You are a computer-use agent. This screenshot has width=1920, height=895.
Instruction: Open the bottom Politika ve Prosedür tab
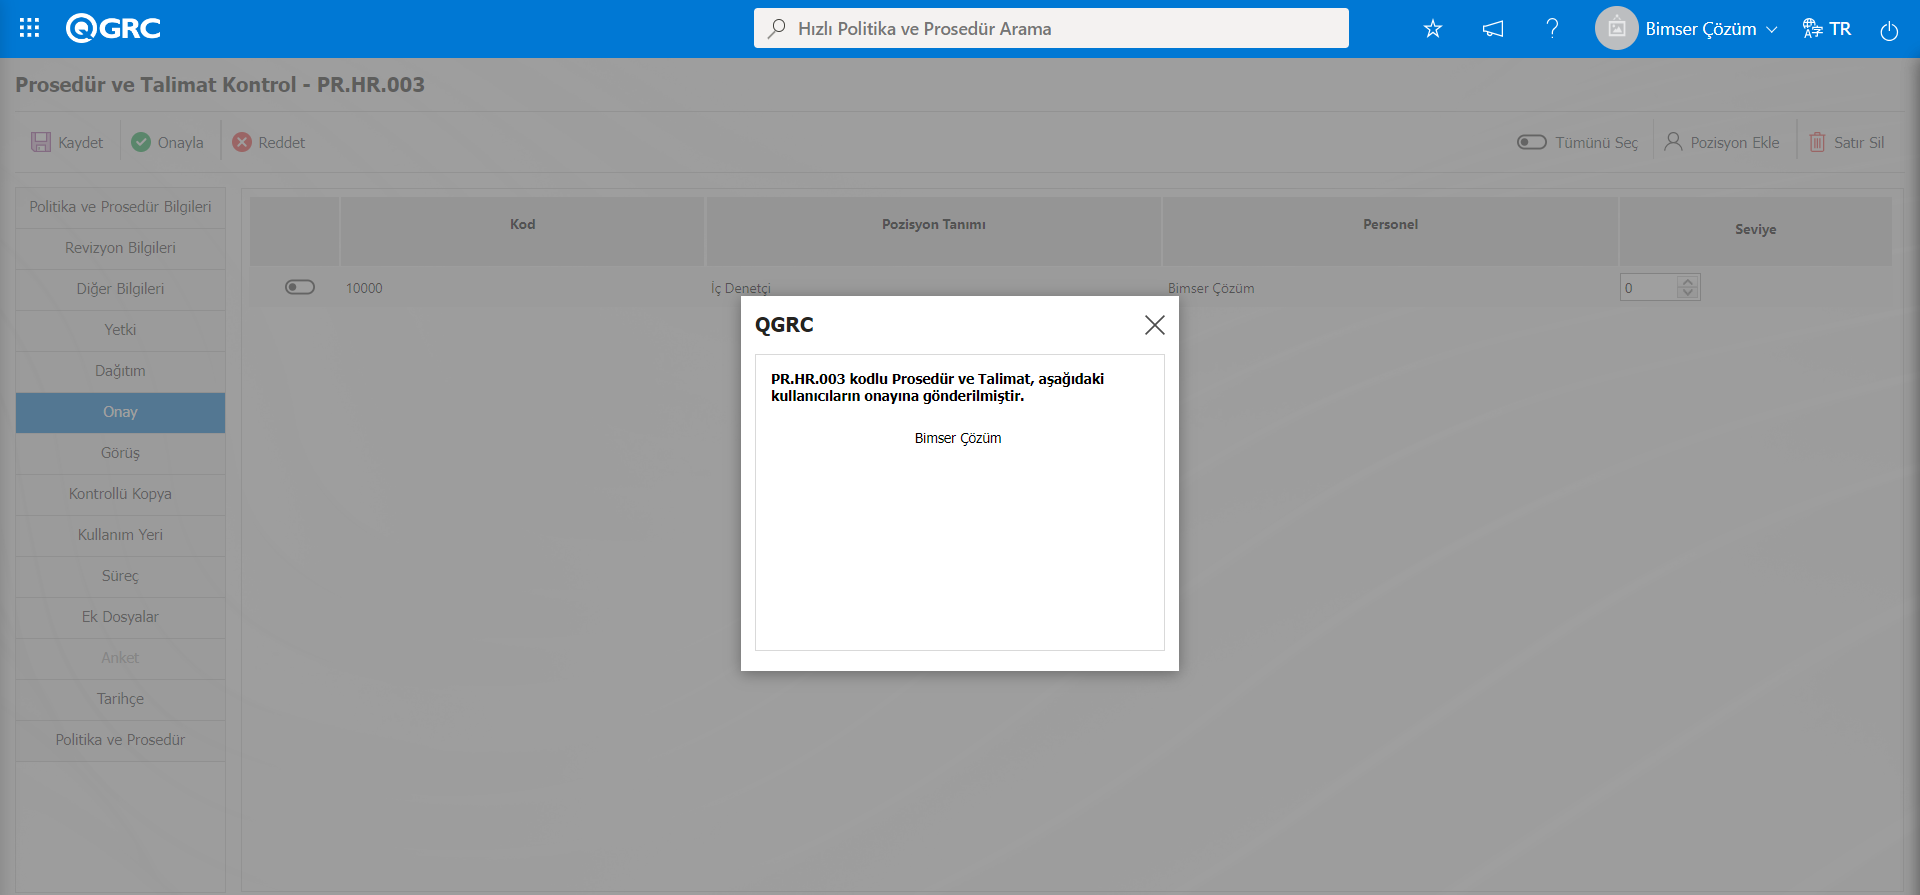click(x=120, y=740)
